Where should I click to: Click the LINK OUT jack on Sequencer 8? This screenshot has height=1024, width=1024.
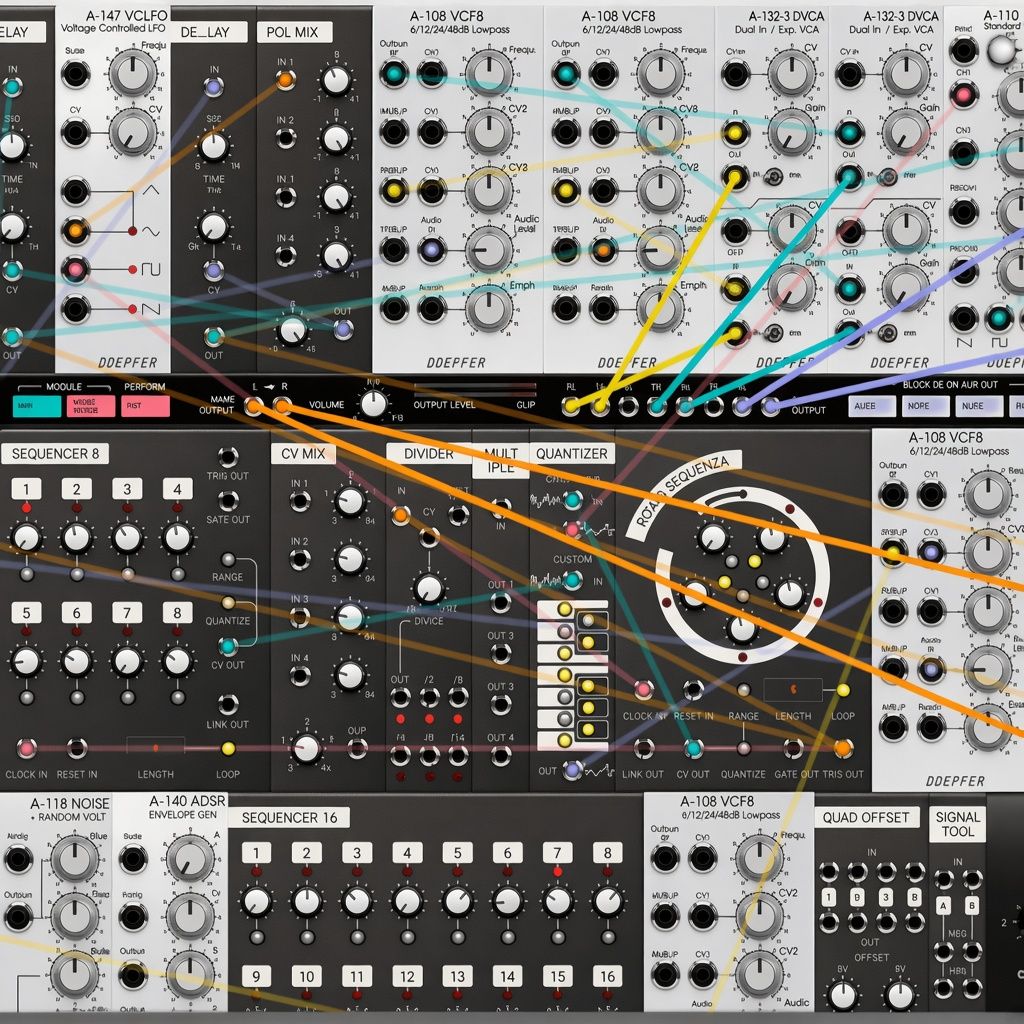(228, 705)
